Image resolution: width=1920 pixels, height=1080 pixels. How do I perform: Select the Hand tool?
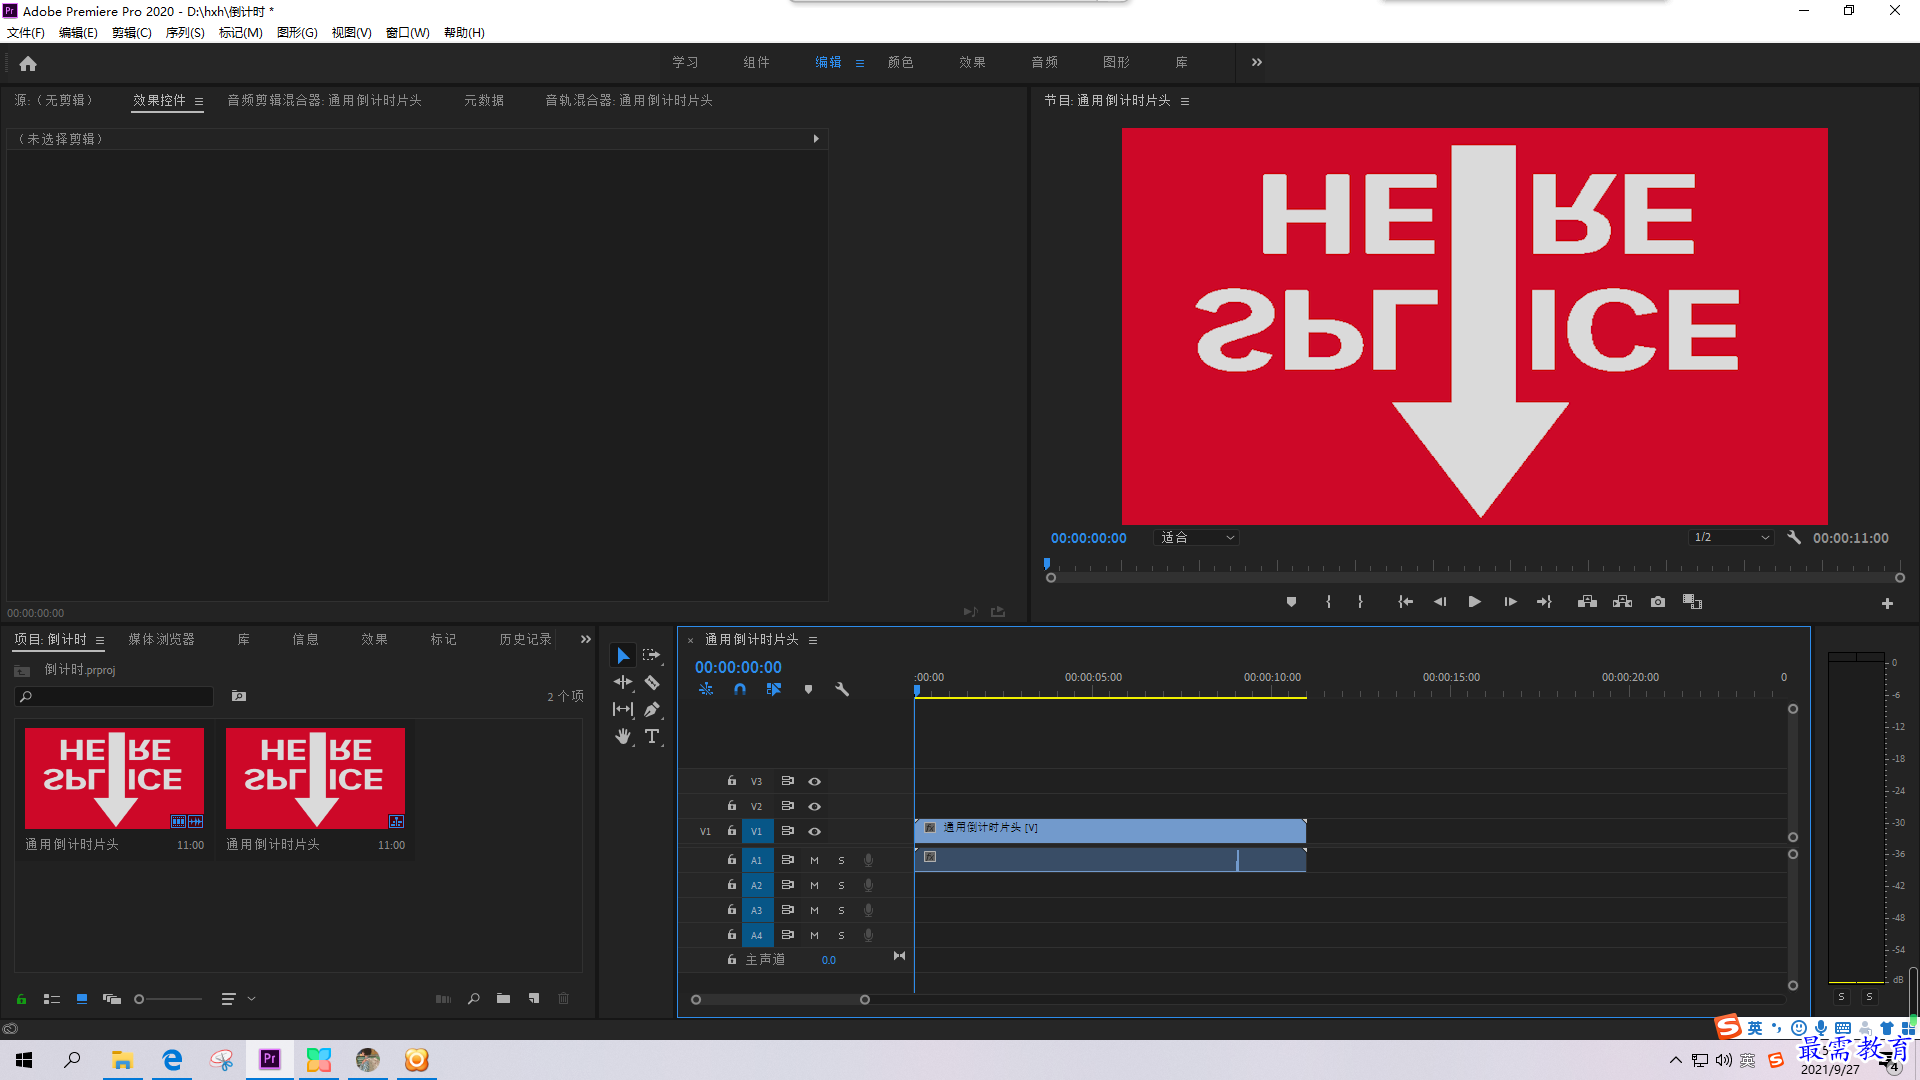click(623, 736)
